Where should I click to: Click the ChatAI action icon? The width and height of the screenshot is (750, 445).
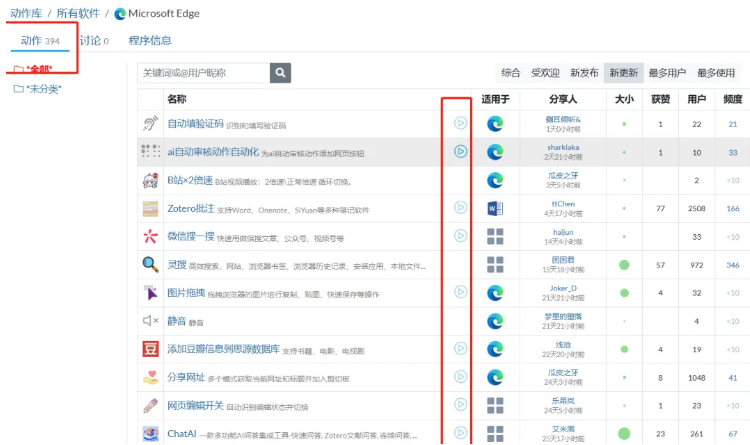(150, 434)
